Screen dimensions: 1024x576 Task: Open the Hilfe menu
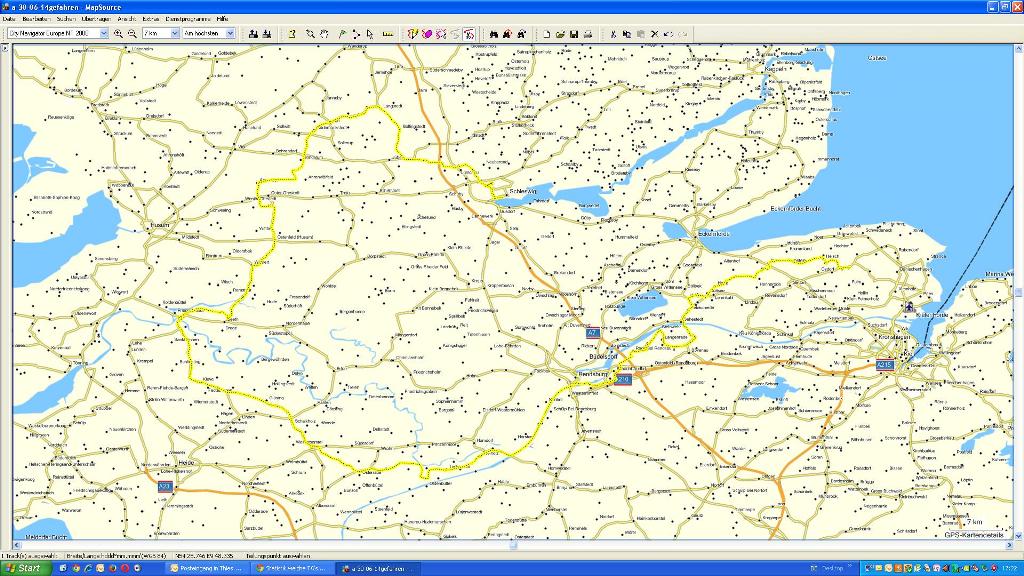point(222,19)
